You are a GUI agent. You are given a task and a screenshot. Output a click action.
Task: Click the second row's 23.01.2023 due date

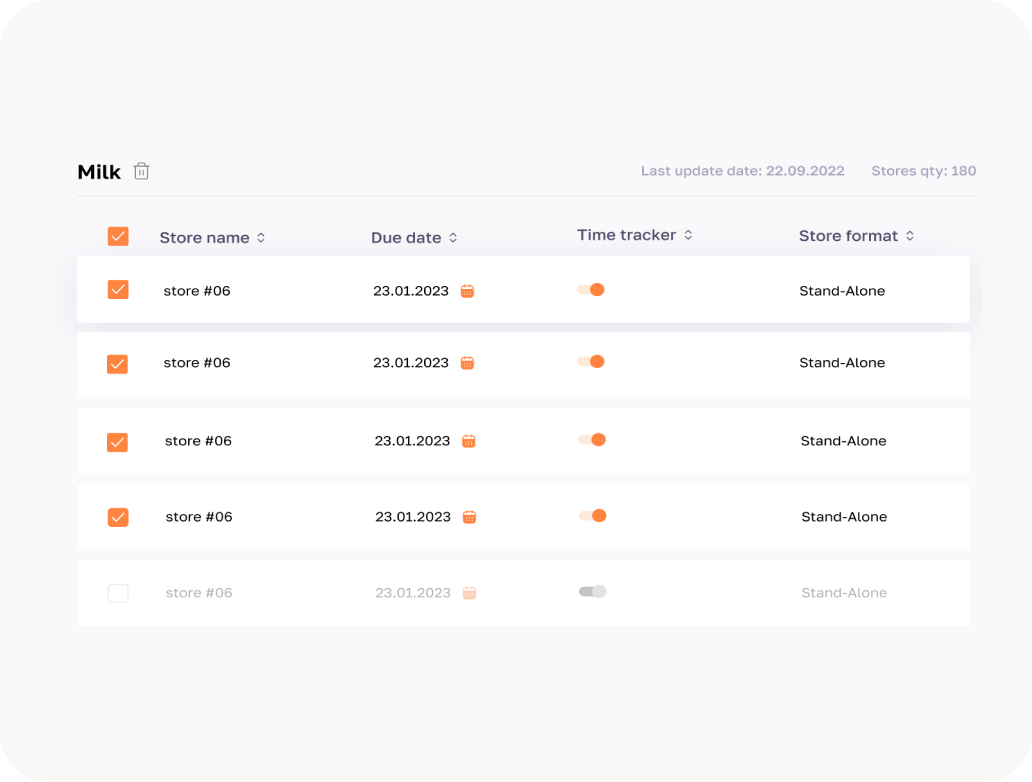pos(411,363)
